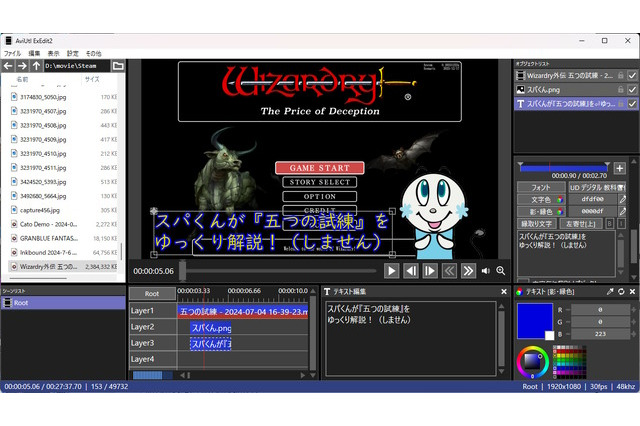Click the blue object time range bar
Image resolution: width=640 pixels, height=426 pixels.
563,167
